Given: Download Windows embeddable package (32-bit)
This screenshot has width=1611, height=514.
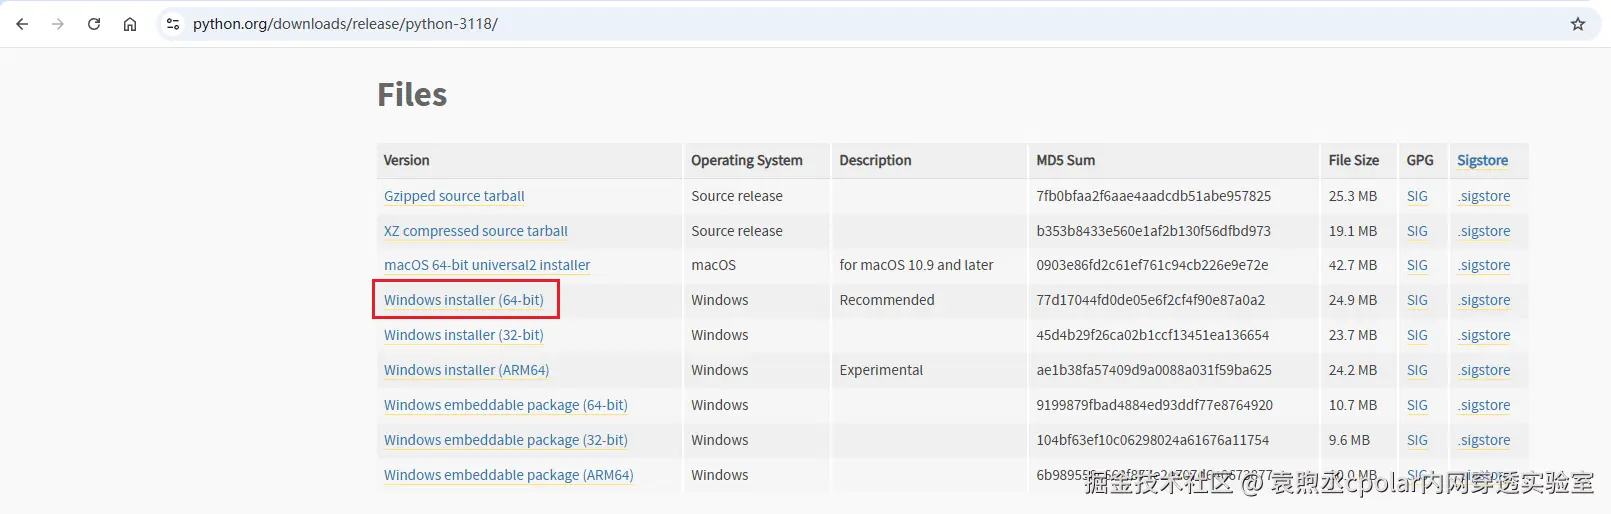Looking at the screenshot, I should (506, 440).
